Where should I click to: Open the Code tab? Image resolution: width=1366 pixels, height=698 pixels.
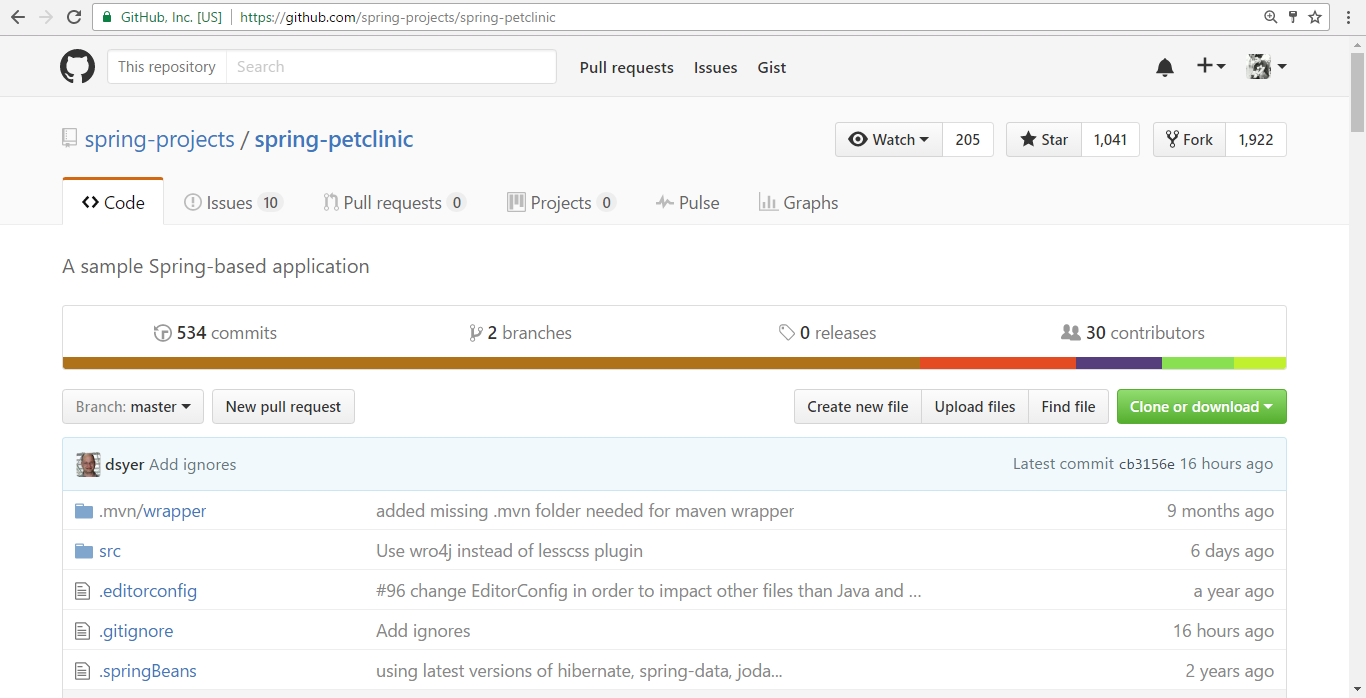pyautogui.click(x=113, y=202)
